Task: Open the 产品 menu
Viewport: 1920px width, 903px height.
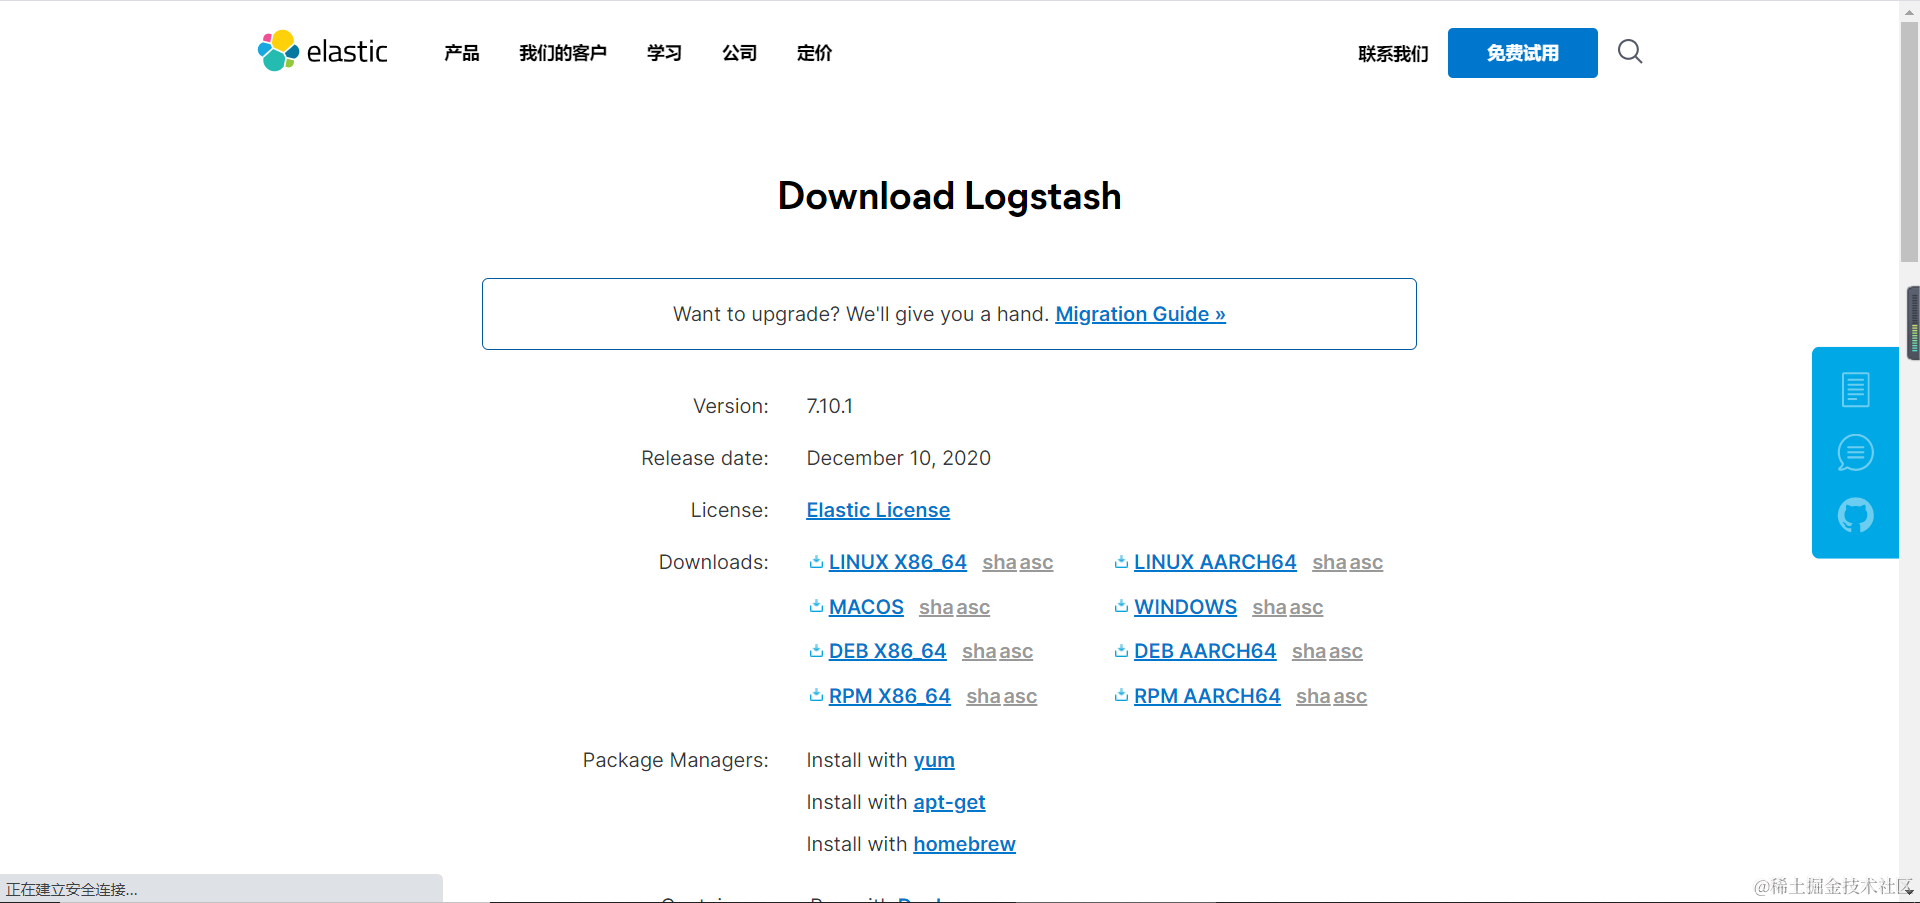Action: tap(462, 53)
